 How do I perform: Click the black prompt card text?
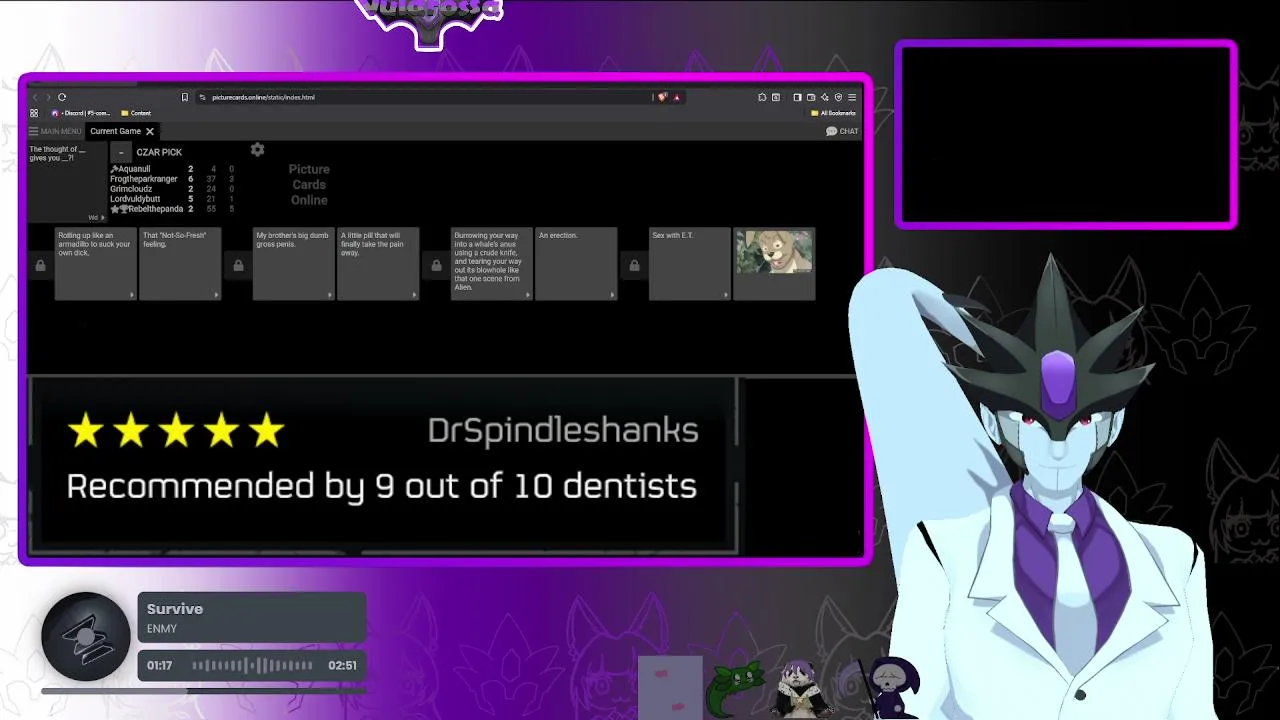tap(58, 153)
